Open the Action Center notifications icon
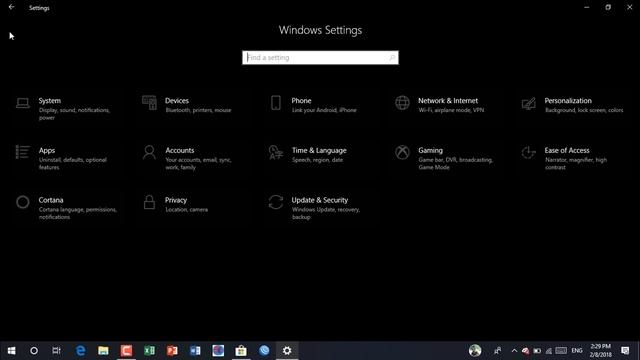This screenshot has width=640, height=360. (x=625, y=351)
